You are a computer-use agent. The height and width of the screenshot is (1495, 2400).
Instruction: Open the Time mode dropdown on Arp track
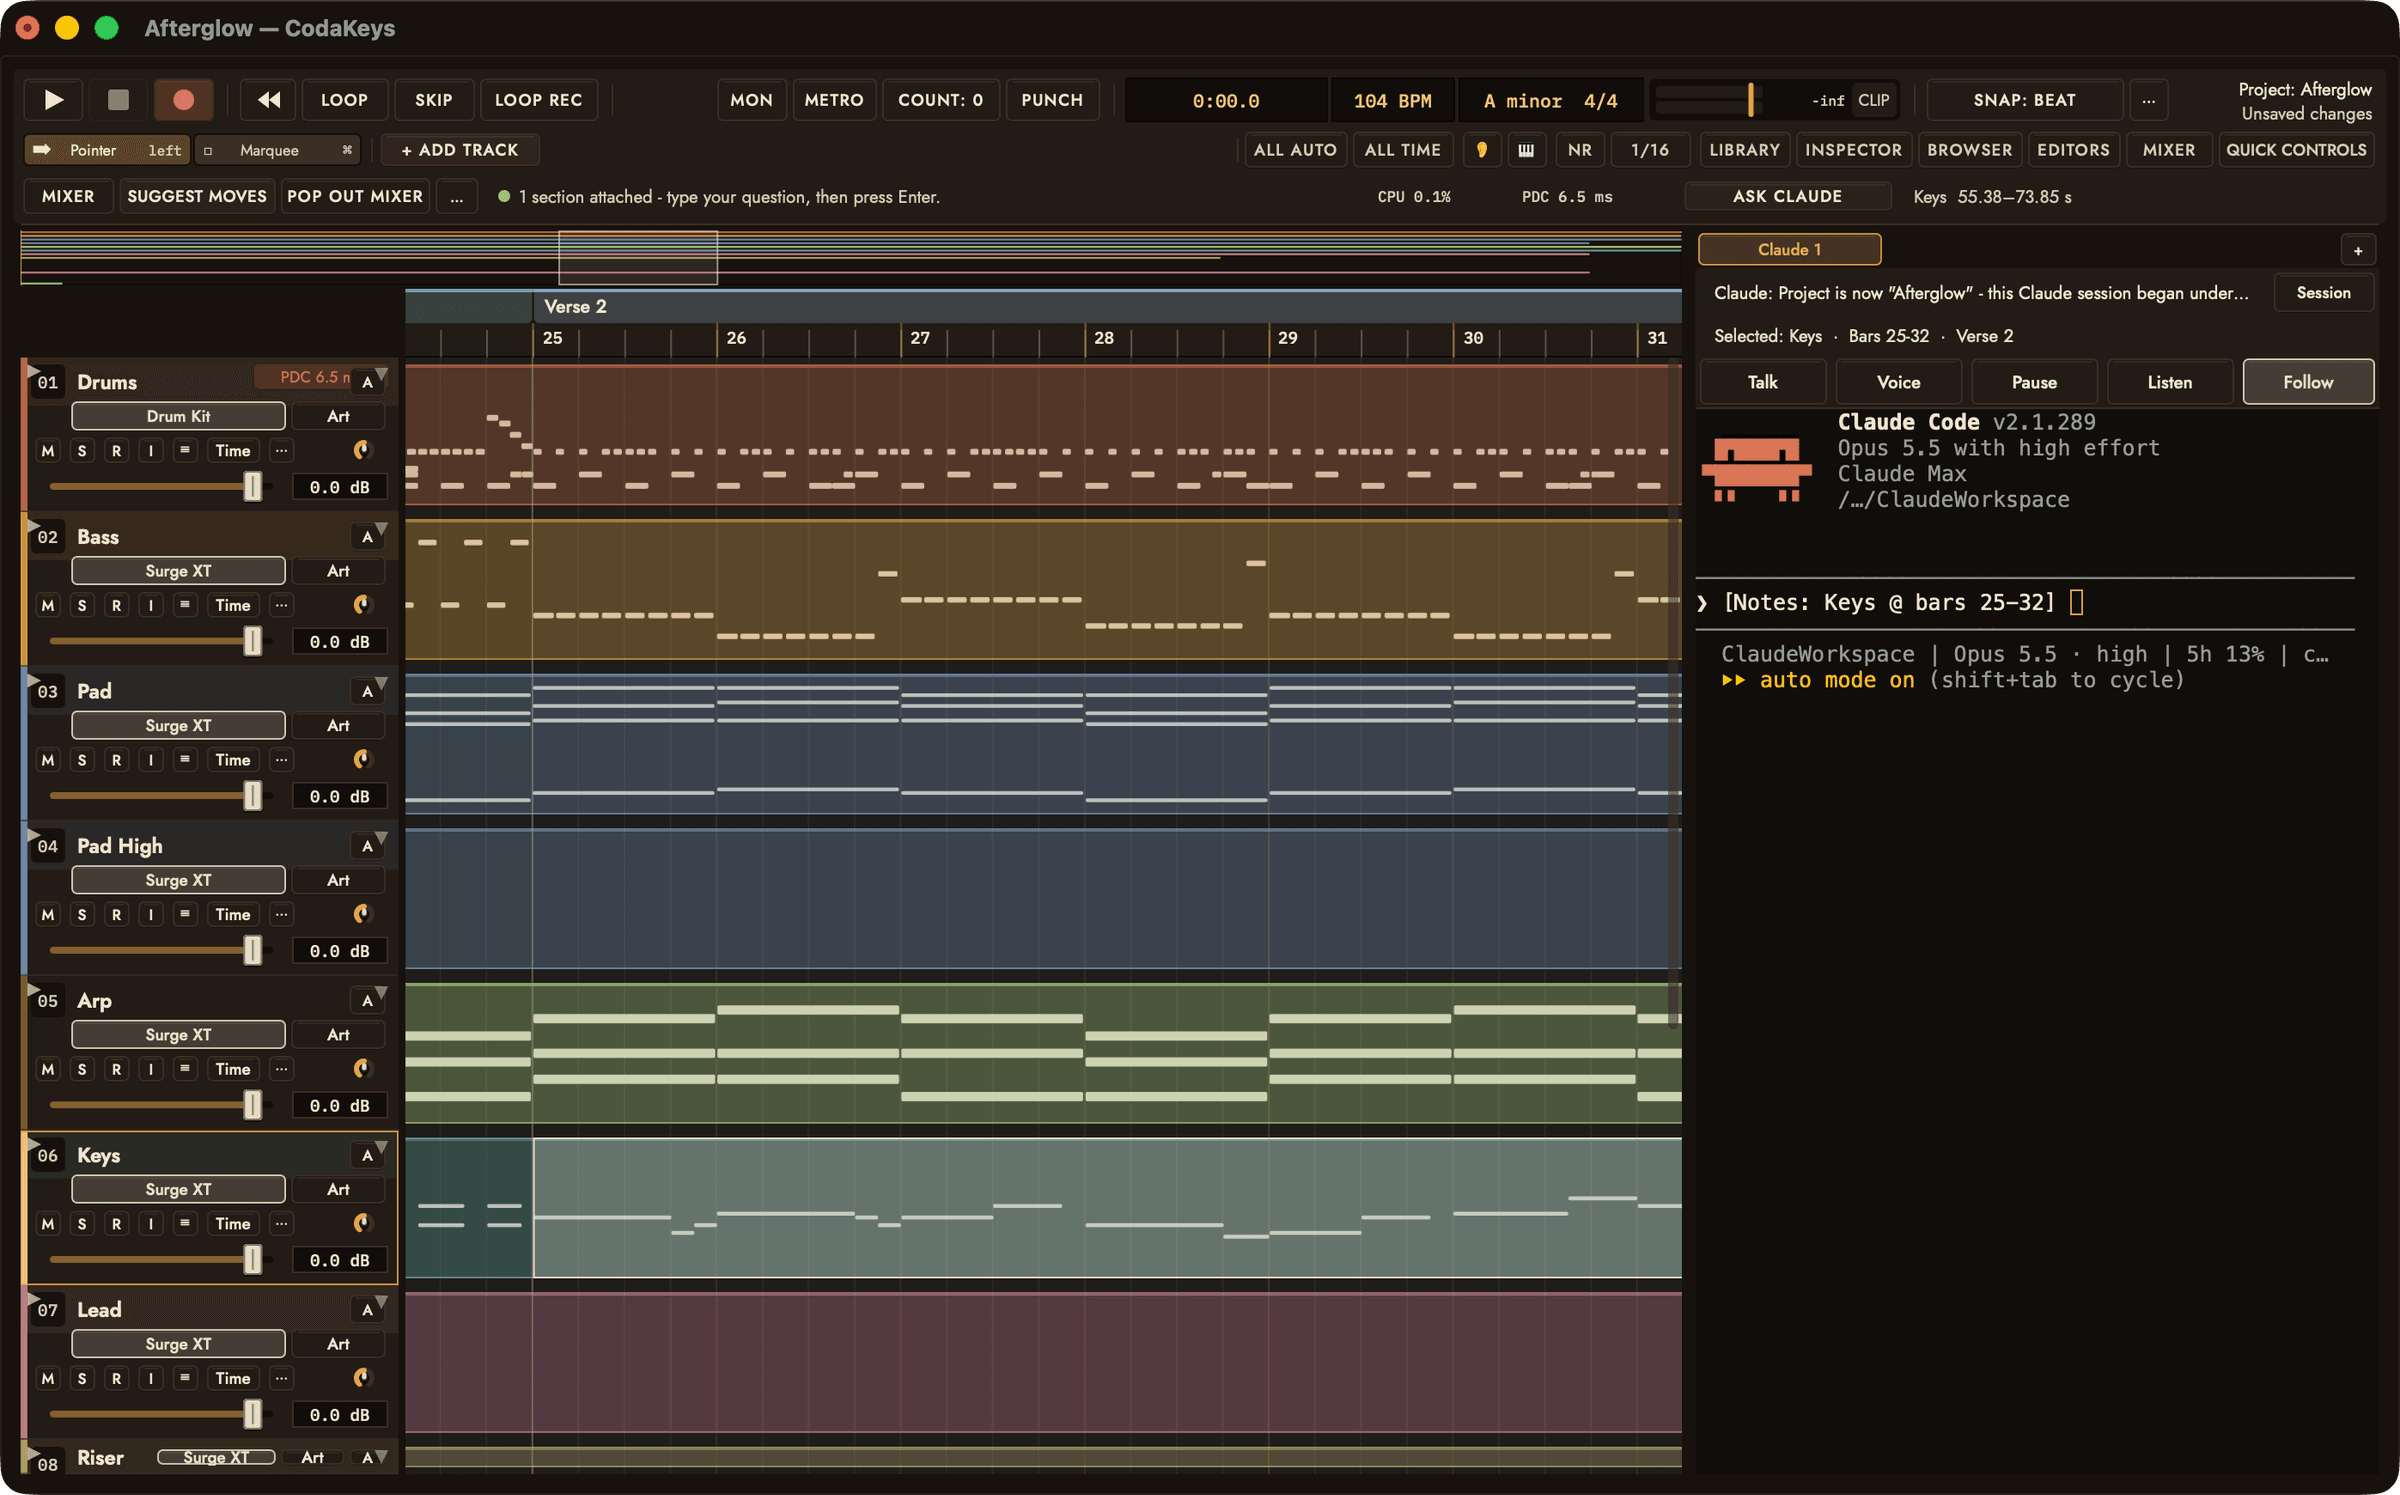(x=233, y=1069)
